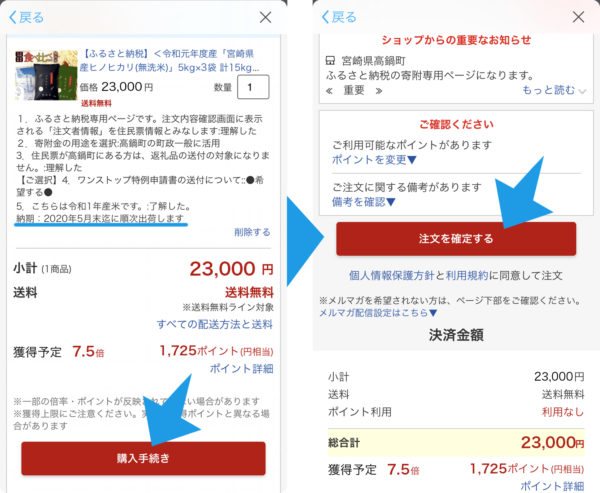Open the ふるさと納税 rice product title link

click(x=170, y=60)
